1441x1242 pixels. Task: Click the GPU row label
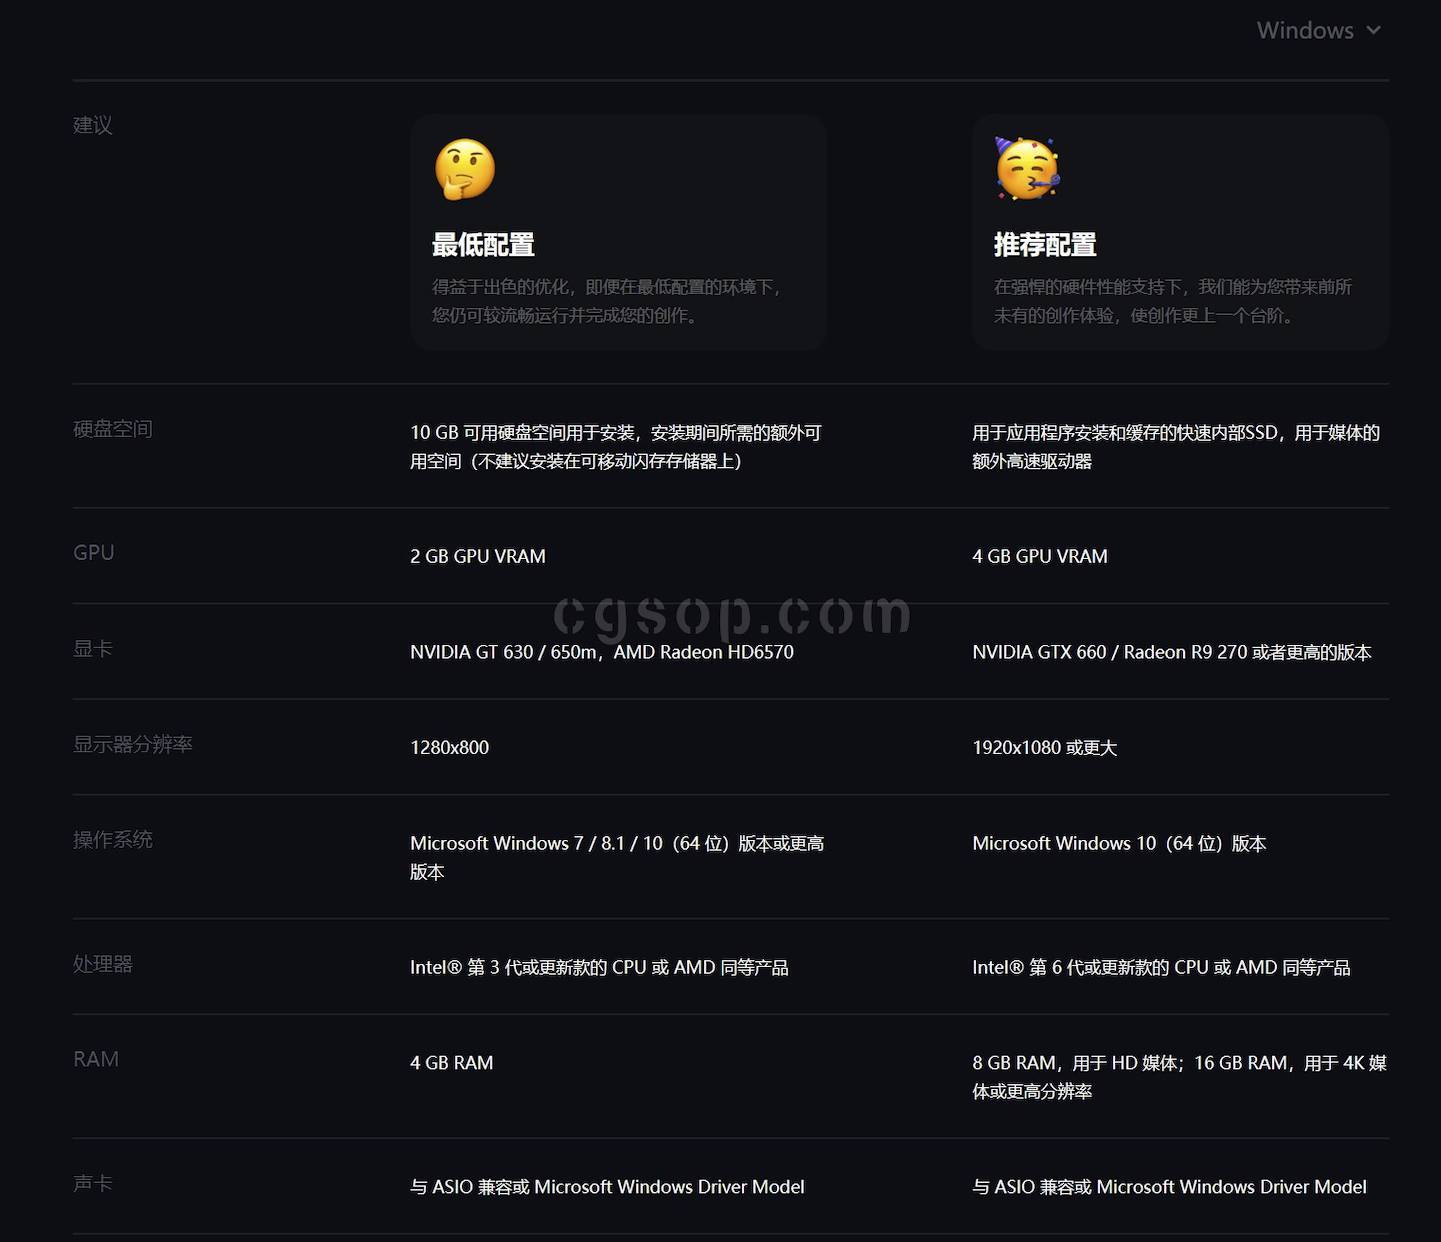tap(94, 553)
